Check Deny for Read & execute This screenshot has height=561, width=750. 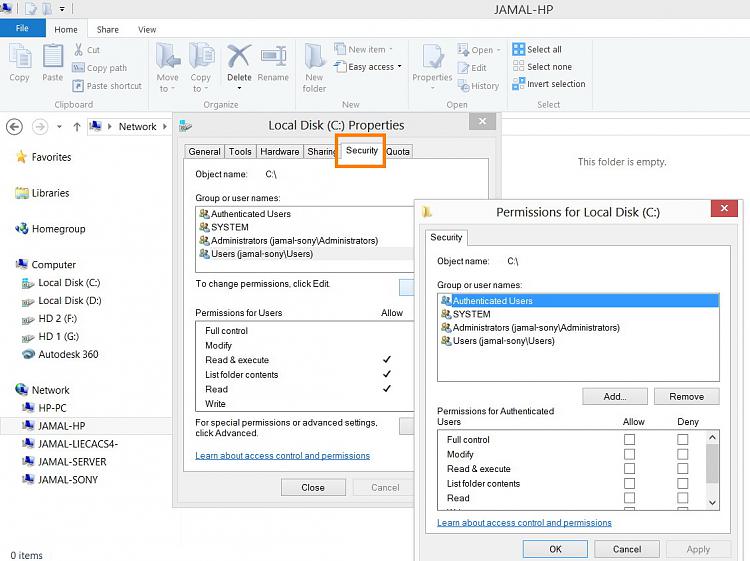click(683, 468)
